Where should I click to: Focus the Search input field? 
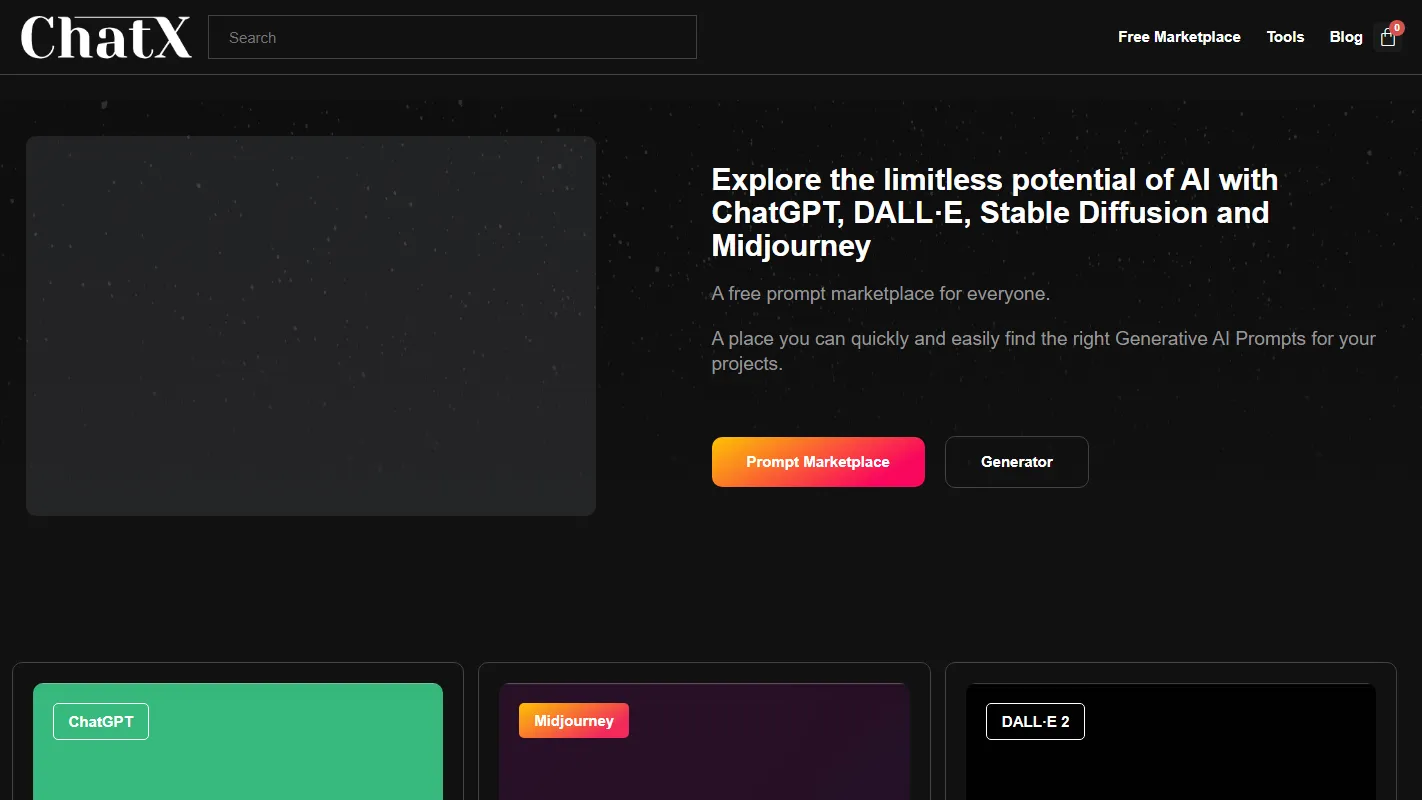[x=452, y=37]
